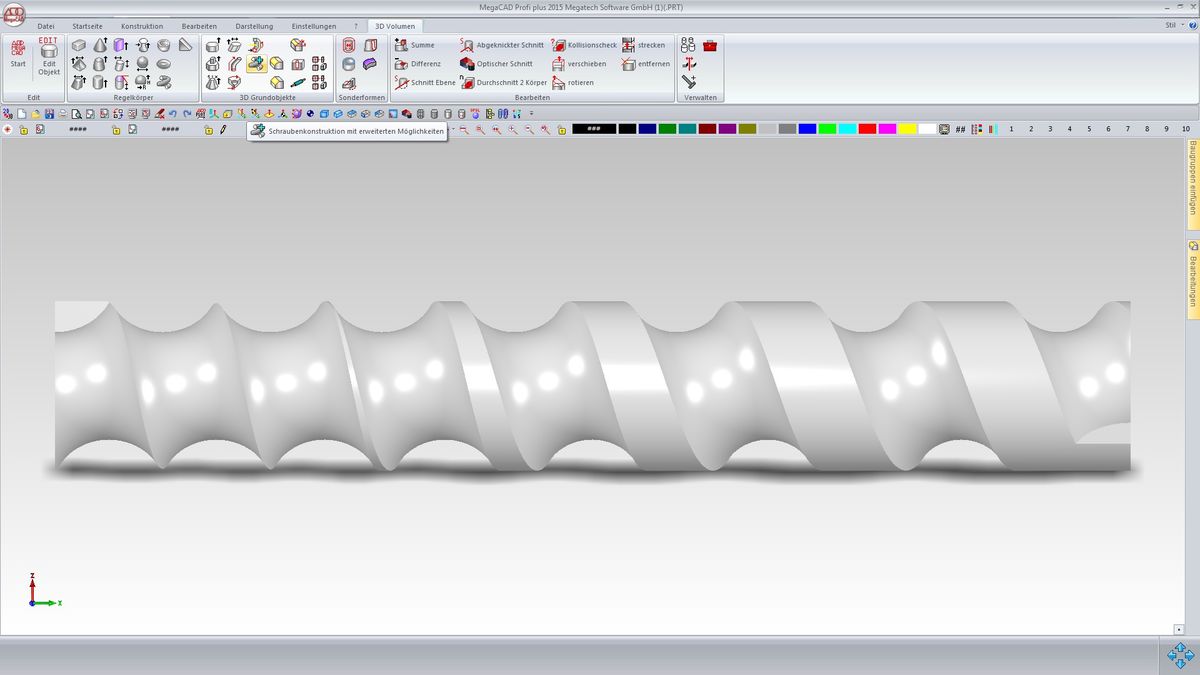
Task: Click the Edit Objekt icon
Action: point(49,58)
